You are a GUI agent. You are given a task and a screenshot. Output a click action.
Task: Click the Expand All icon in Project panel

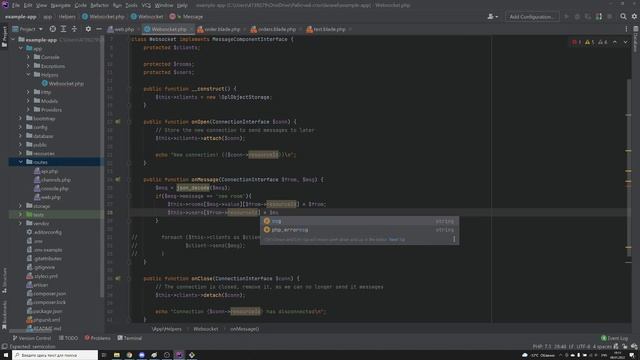(x=63, y=29)
